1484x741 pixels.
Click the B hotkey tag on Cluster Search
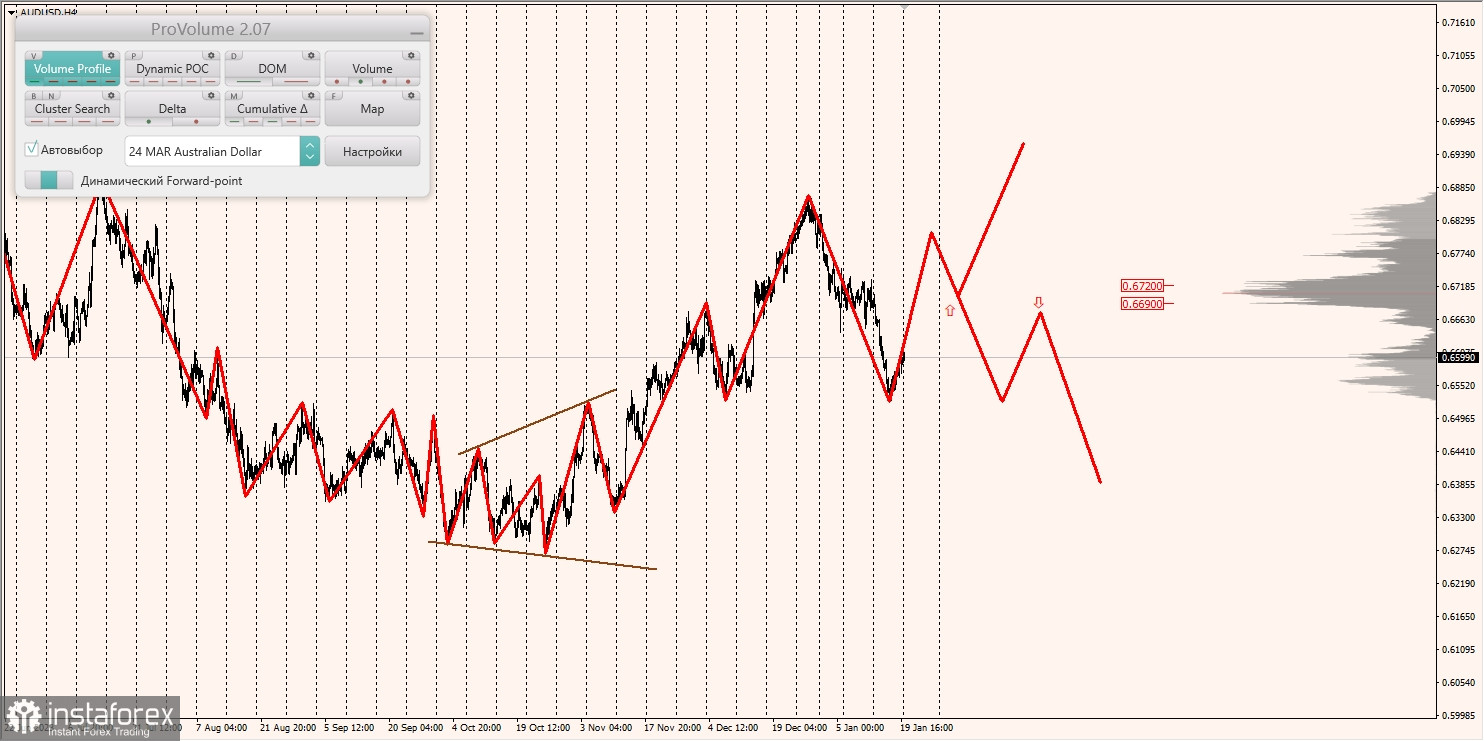(34, 96)
